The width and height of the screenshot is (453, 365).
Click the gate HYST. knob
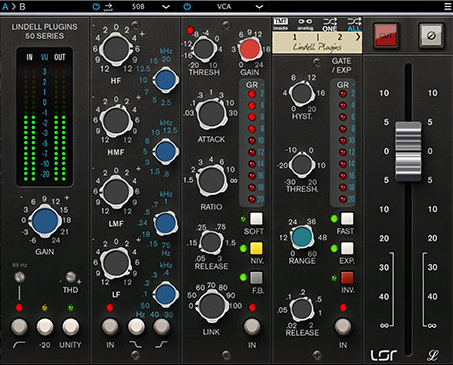302,93
